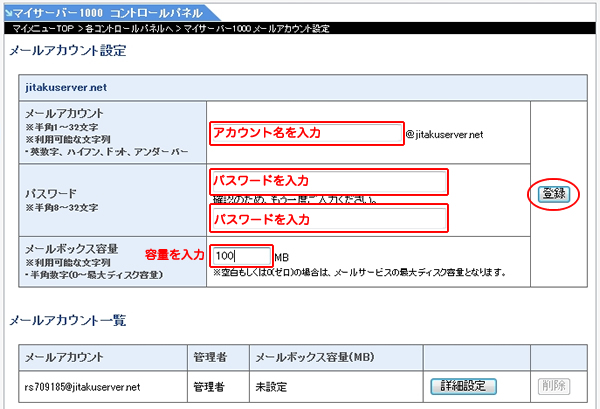Open the マイメニューTOP breadcrumb link

point(44,28)
